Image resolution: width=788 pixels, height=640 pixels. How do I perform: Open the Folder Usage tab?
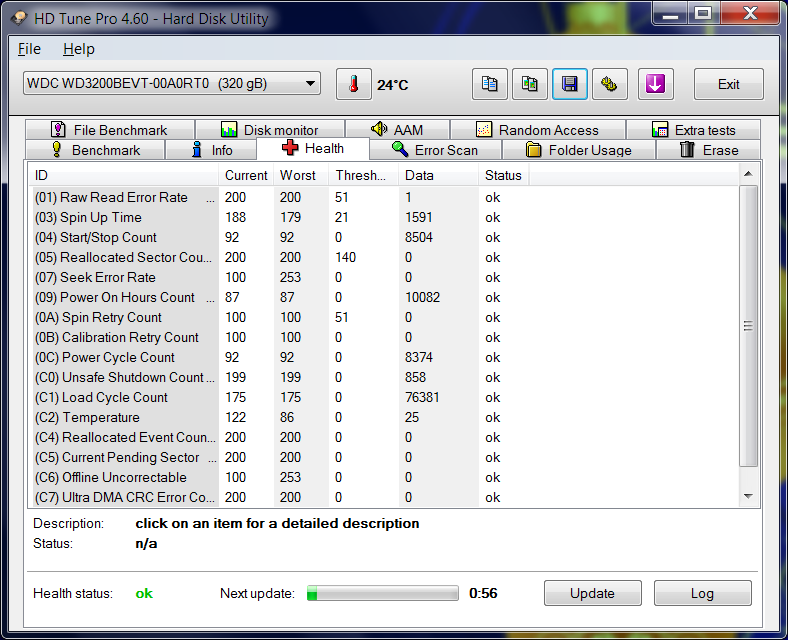click(579, 150)
